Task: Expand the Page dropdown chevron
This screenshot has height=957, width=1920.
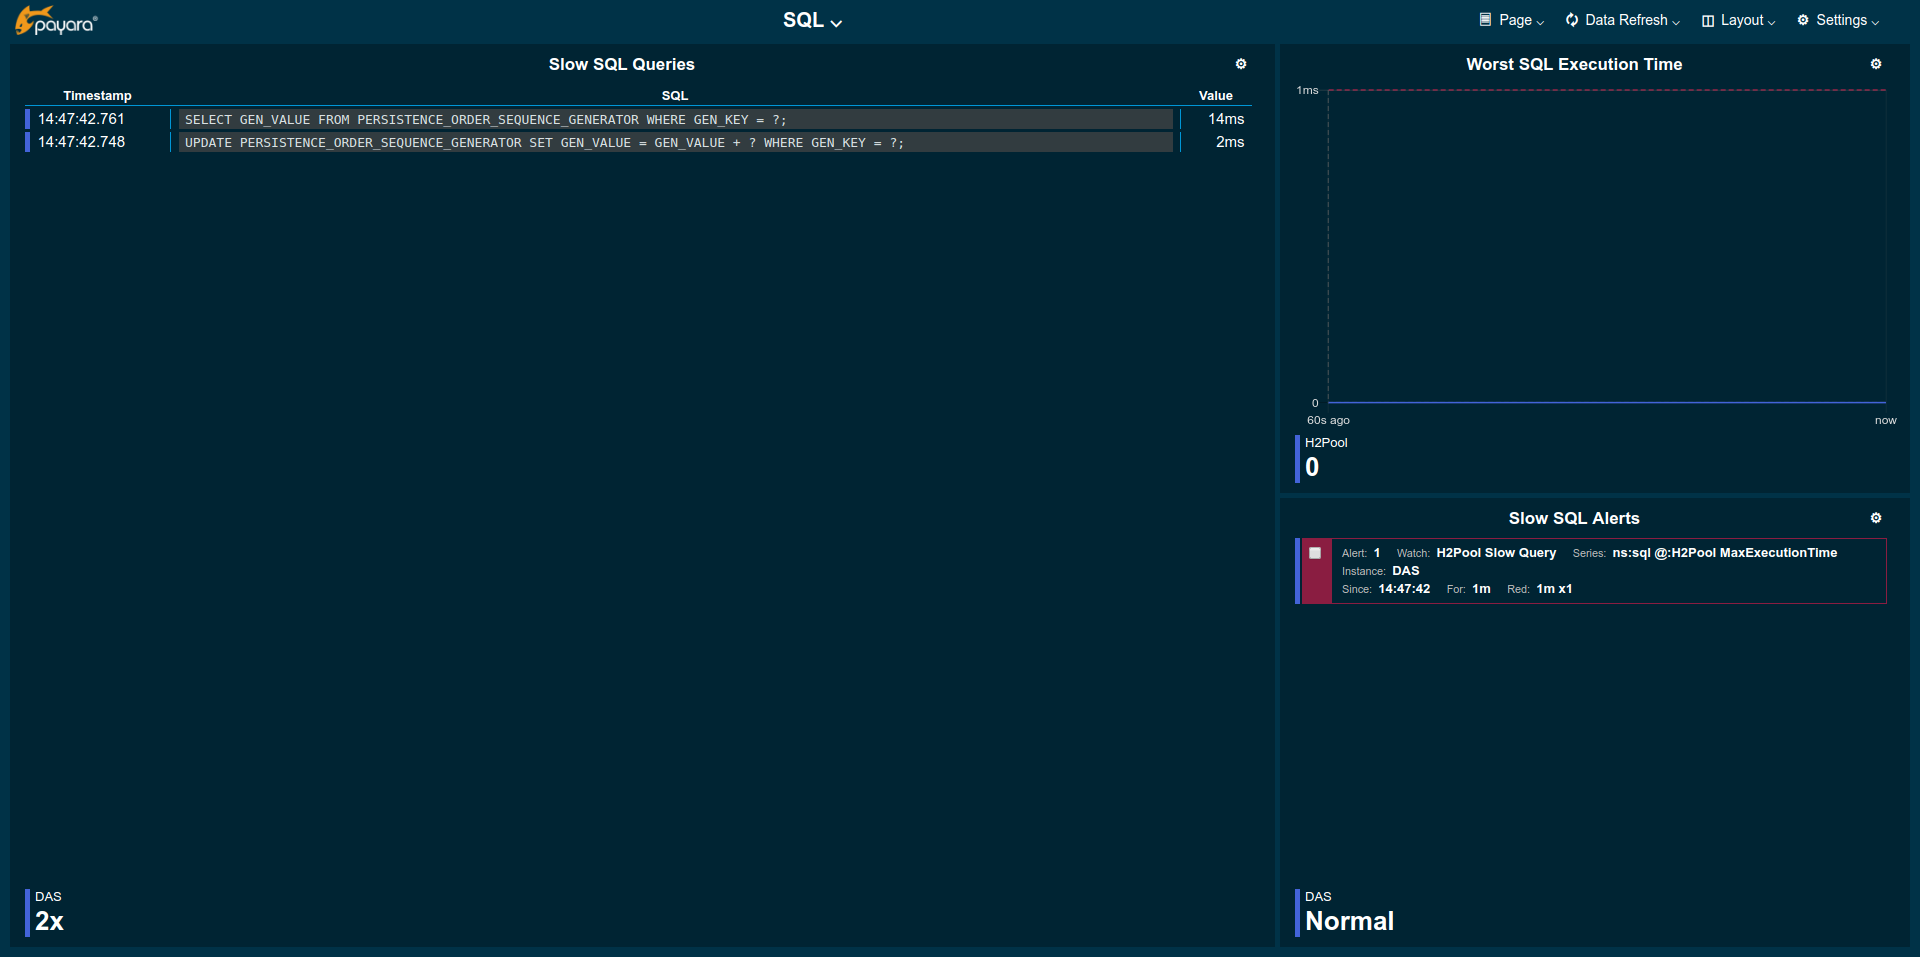Action: tap(1540, 22)
